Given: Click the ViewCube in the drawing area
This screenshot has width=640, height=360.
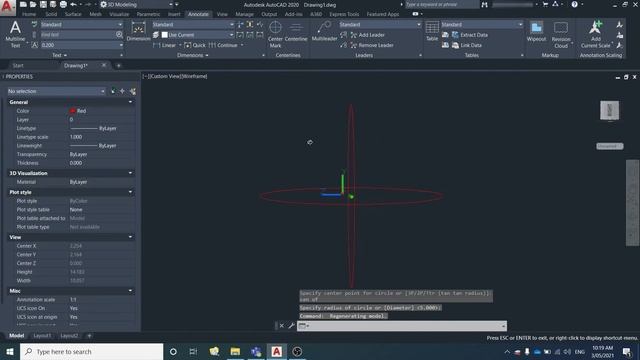Looking at the screenshot, I should point(609,110).
